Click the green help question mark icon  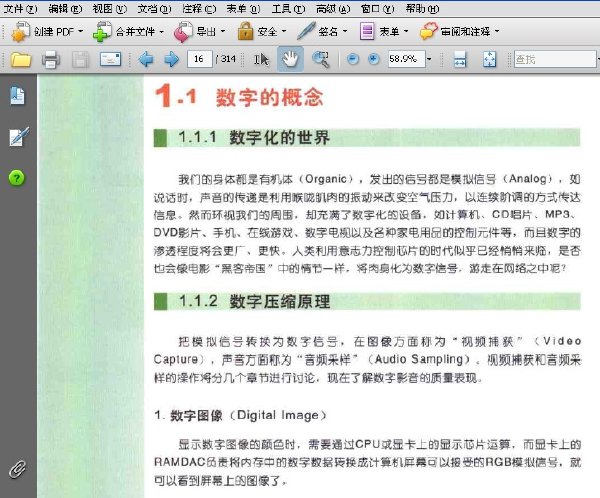tap(17, 178)
